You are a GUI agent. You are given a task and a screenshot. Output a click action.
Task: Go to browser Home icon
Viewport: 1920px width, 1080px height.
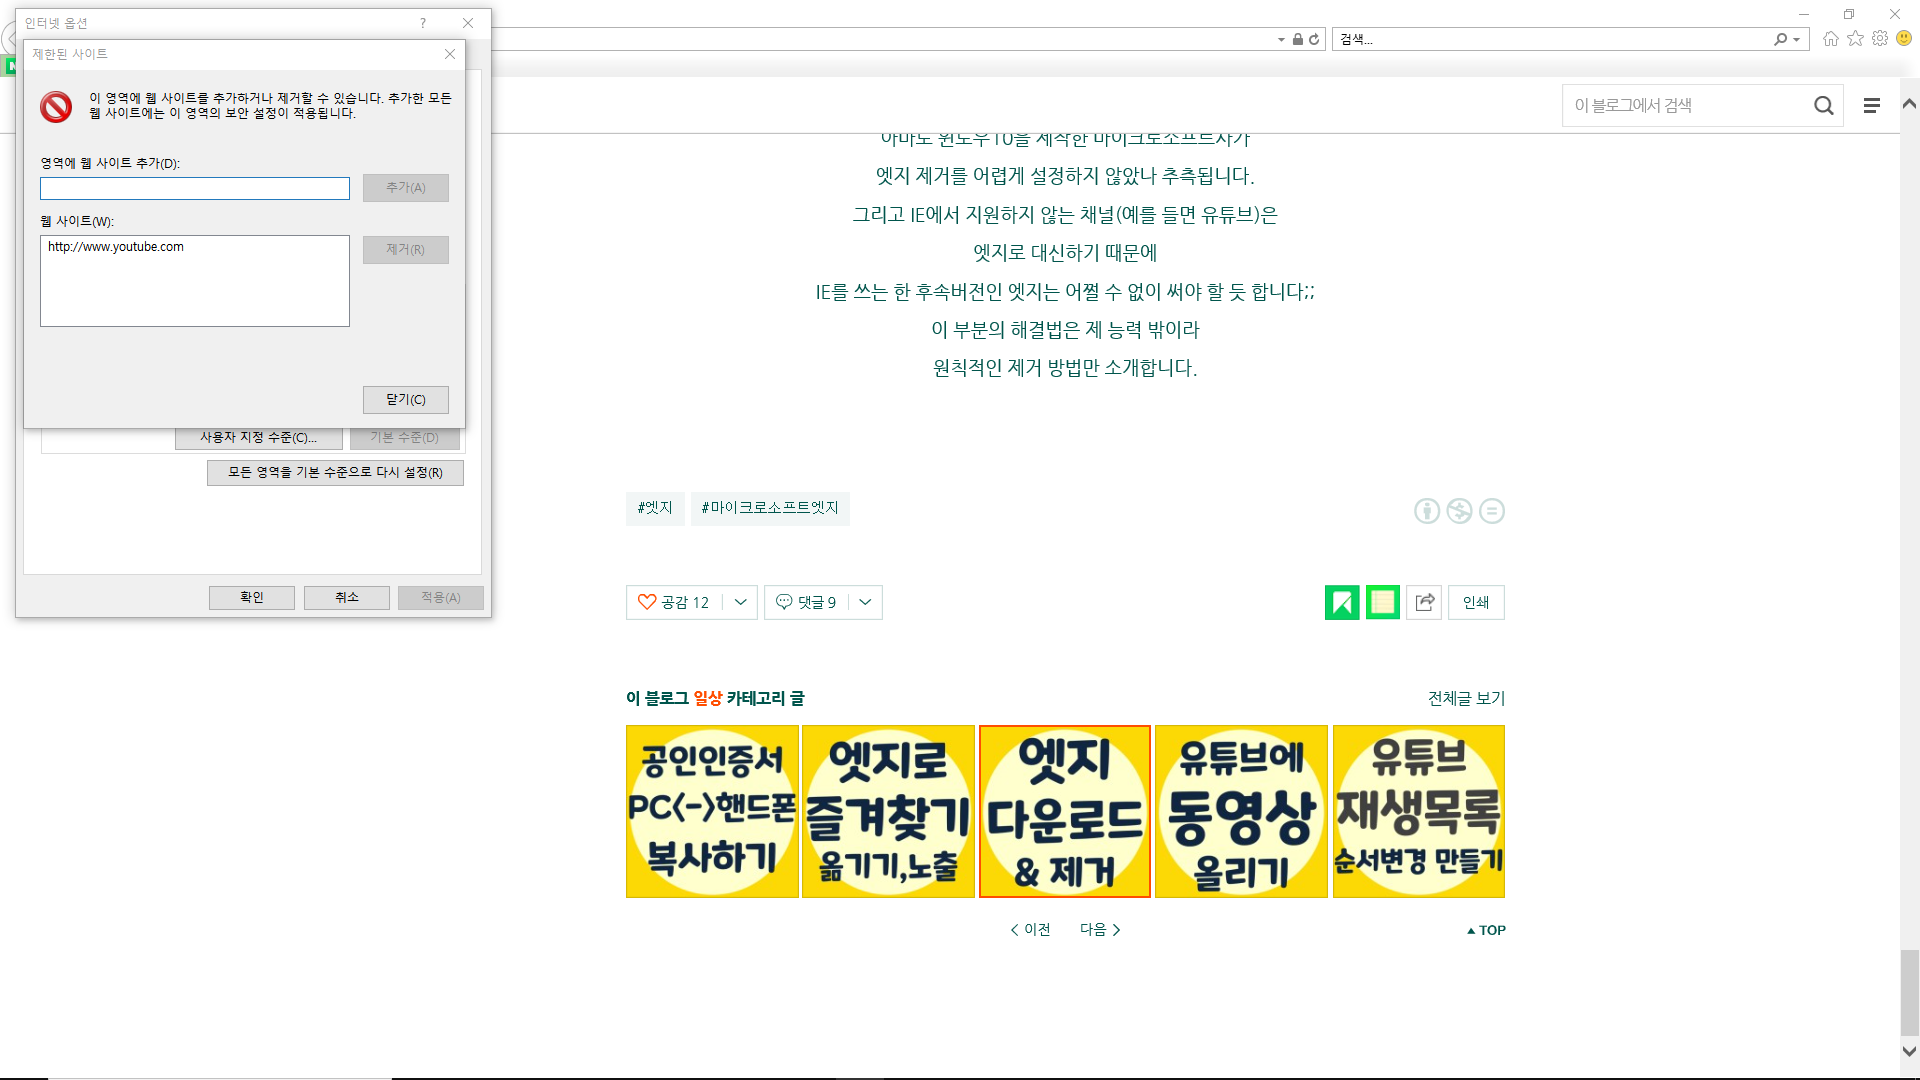1831,38
